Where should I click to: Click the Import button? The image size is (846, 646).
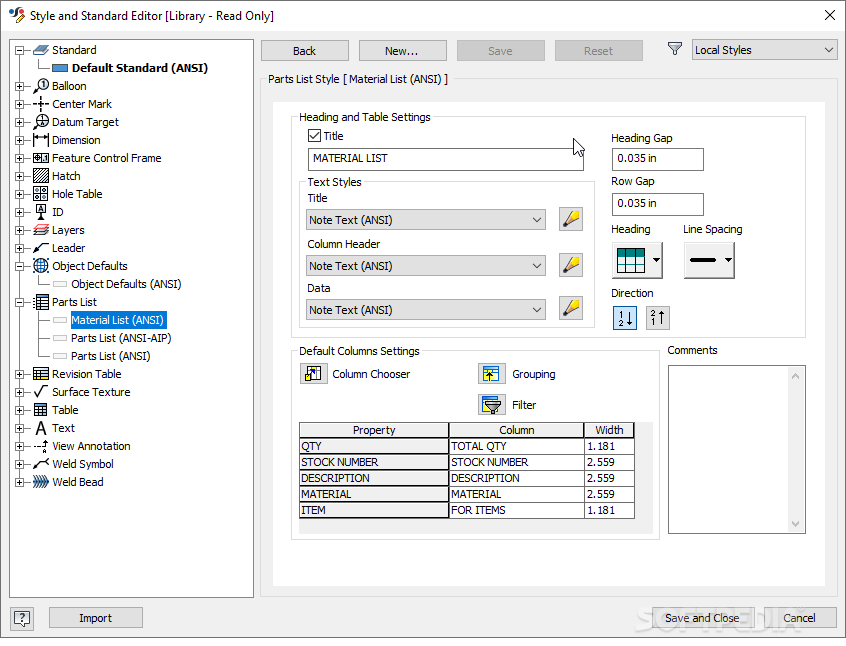(95, 618)
